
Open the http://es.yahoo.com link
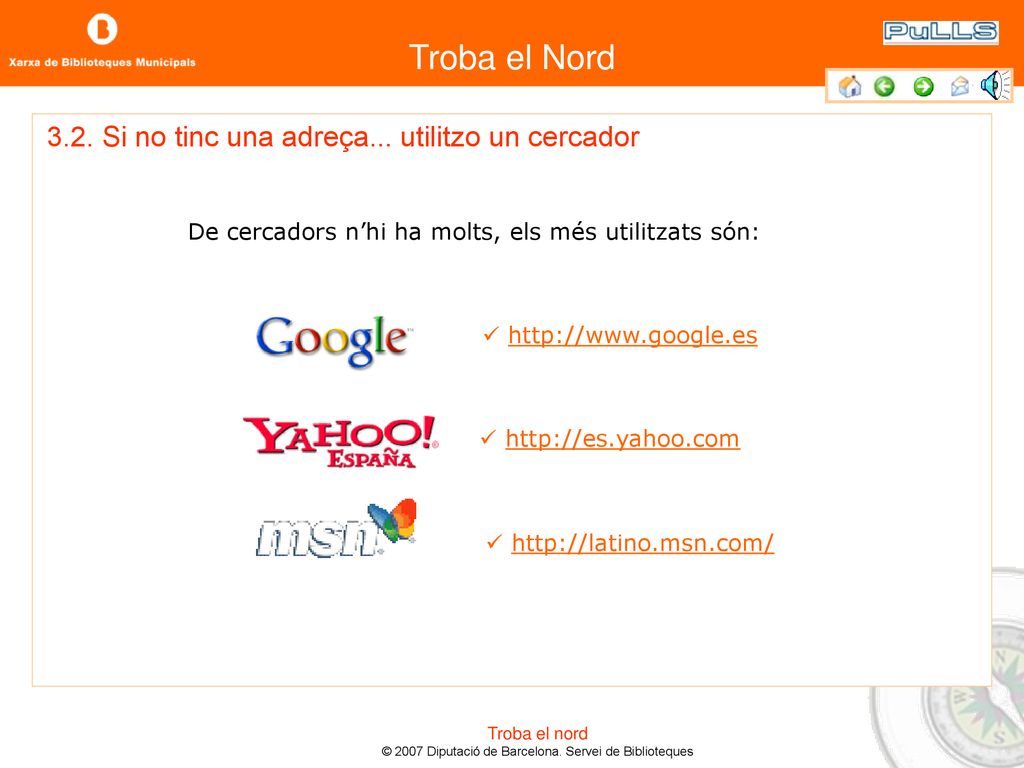coord(622,438)
